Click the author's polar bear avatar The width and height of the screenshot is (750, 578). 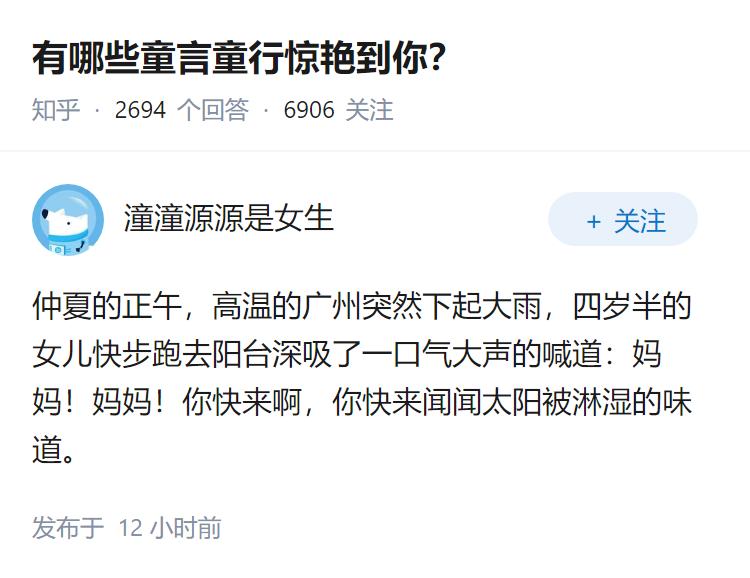click(68, 220)
